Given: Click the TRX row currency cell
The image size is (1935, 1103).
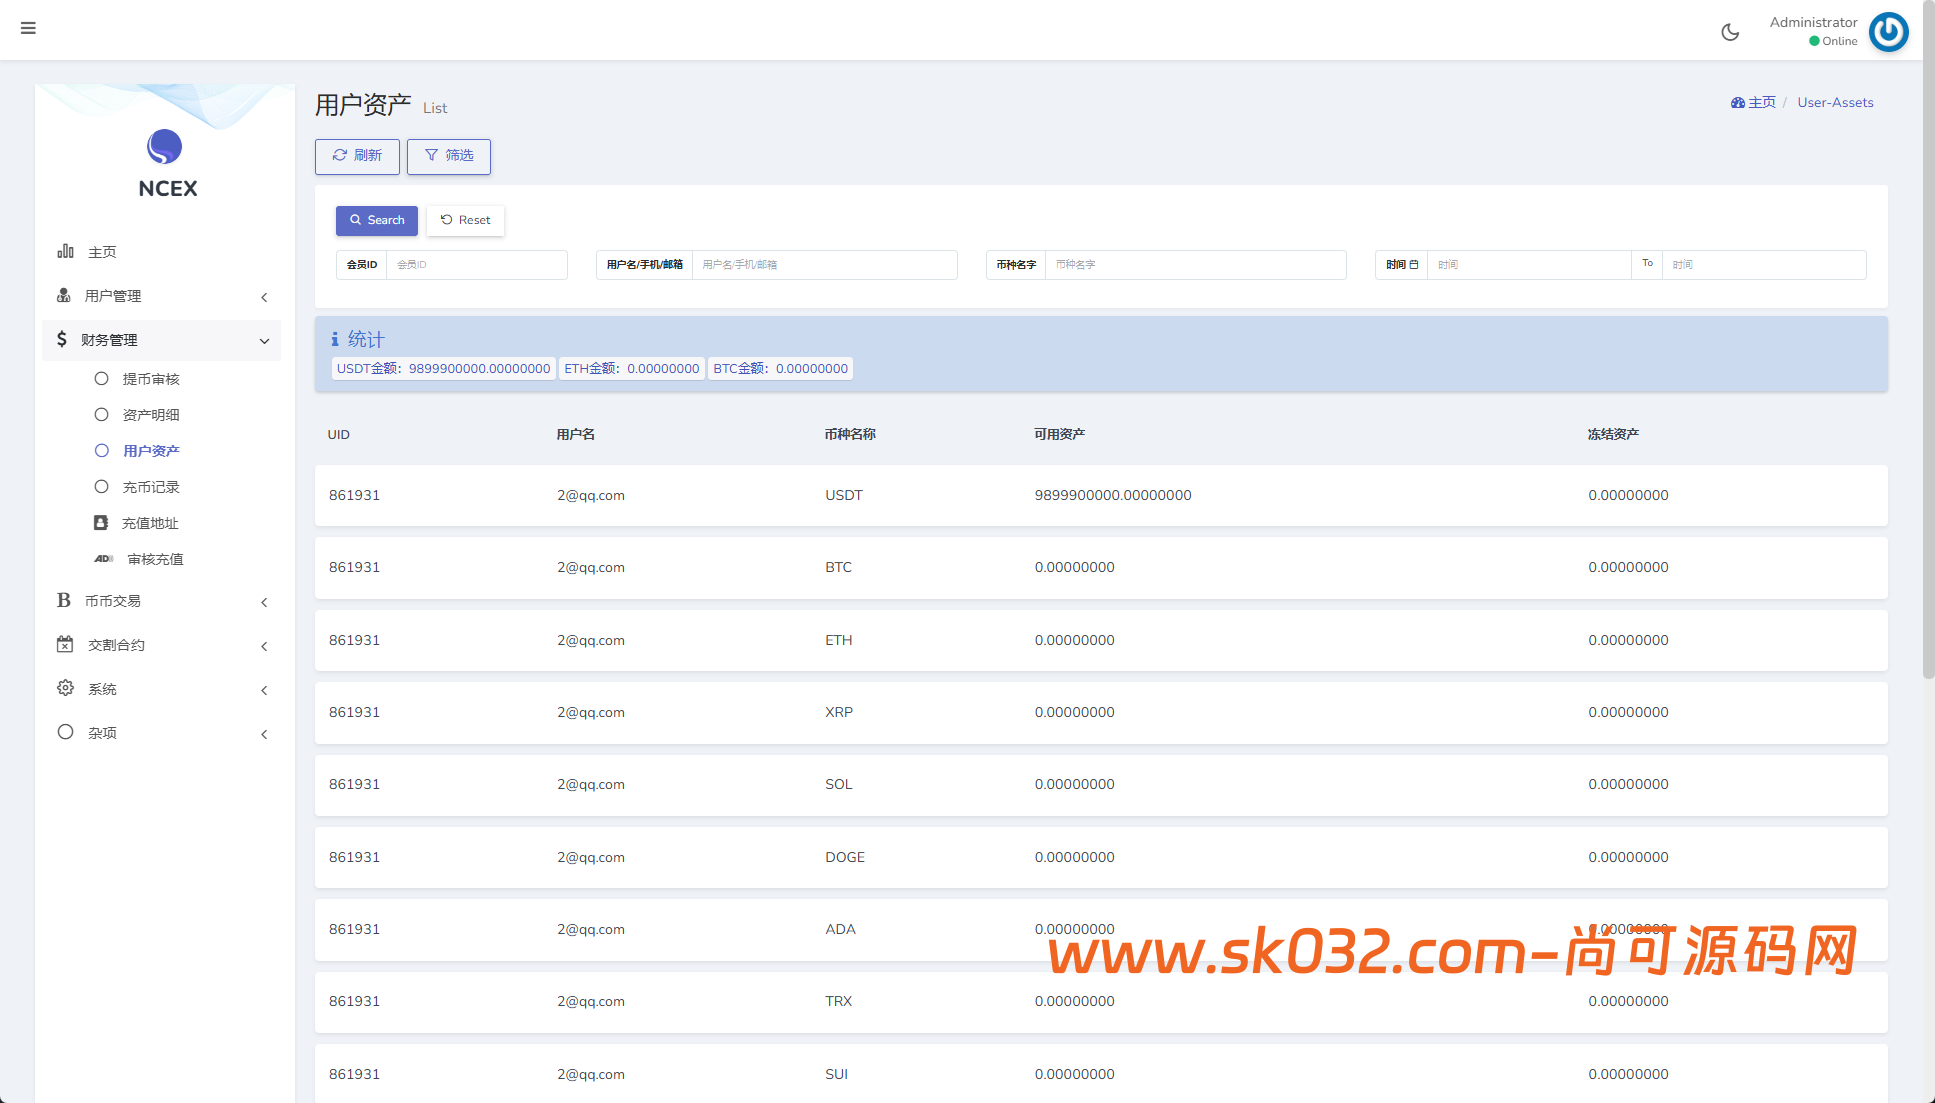Looking at the screenshot, I should tap(838, 1001).
